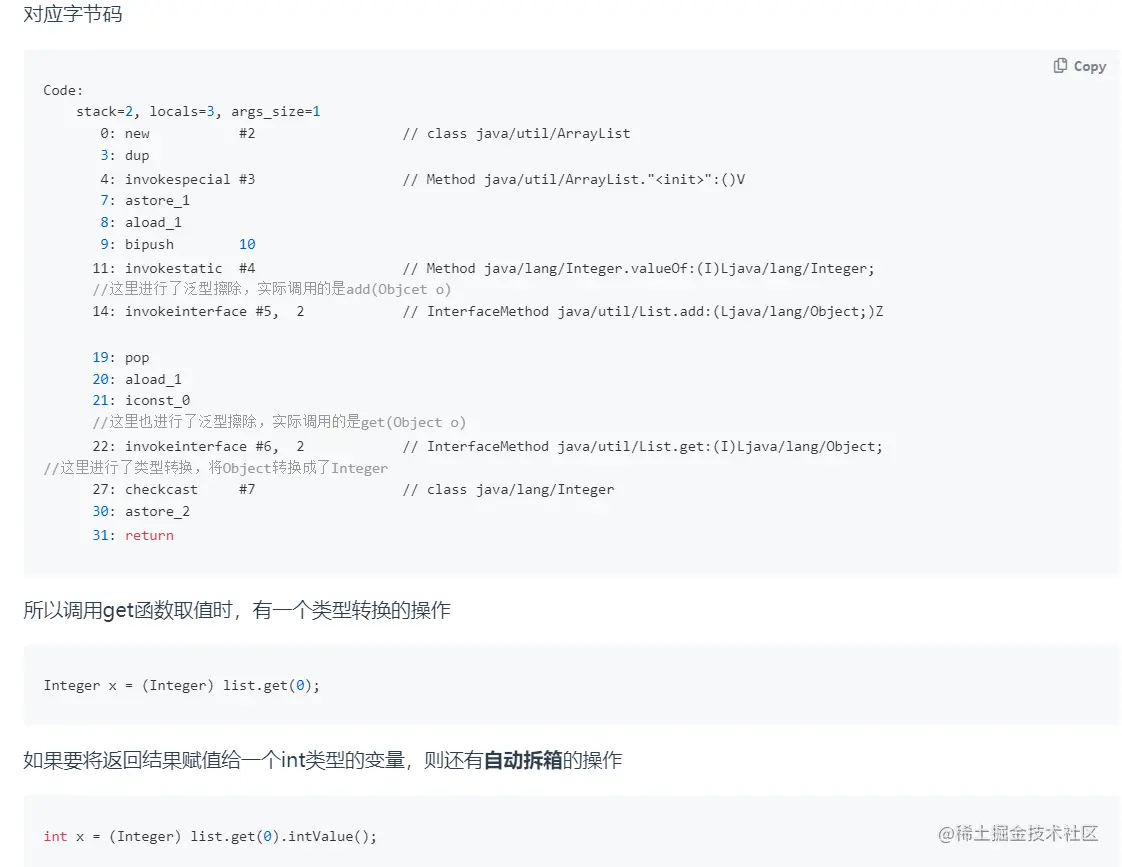Screen dimensions: 1122x867
Task: Click the stack=2, locals=3 line
Action: (198, 112)
